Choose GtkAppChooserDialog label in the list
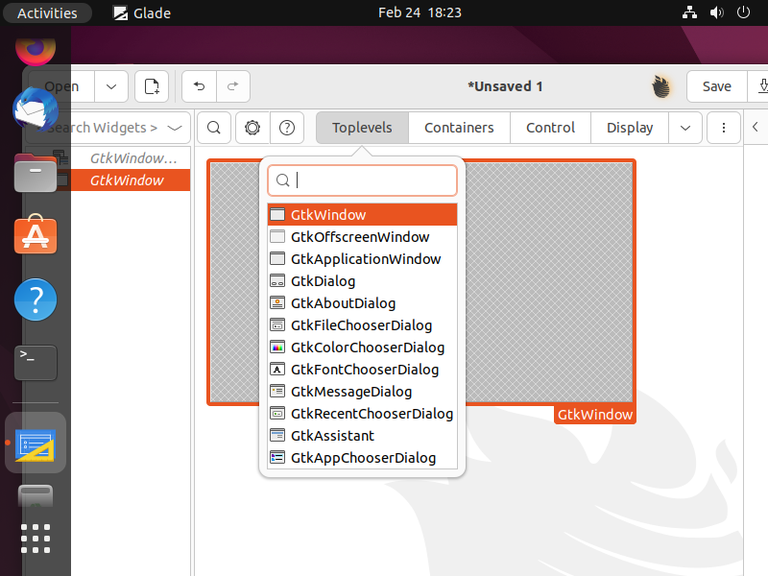This screenshot has height=576, width=768. click(363, 457)
